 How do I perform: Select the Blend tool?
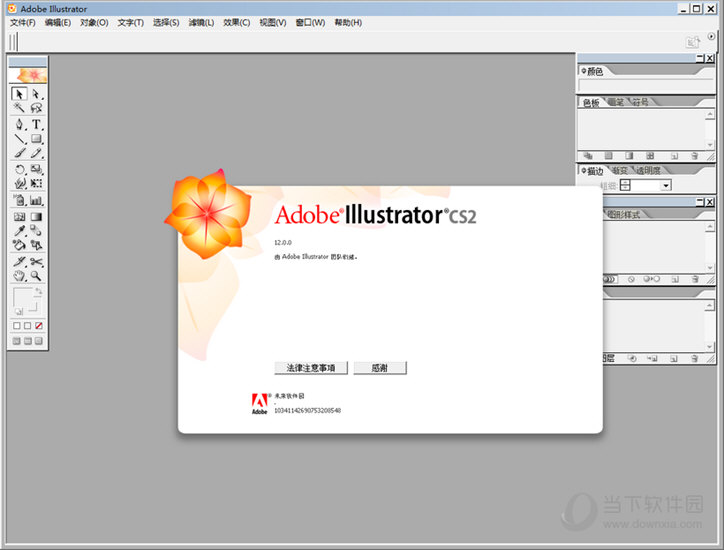36,230
